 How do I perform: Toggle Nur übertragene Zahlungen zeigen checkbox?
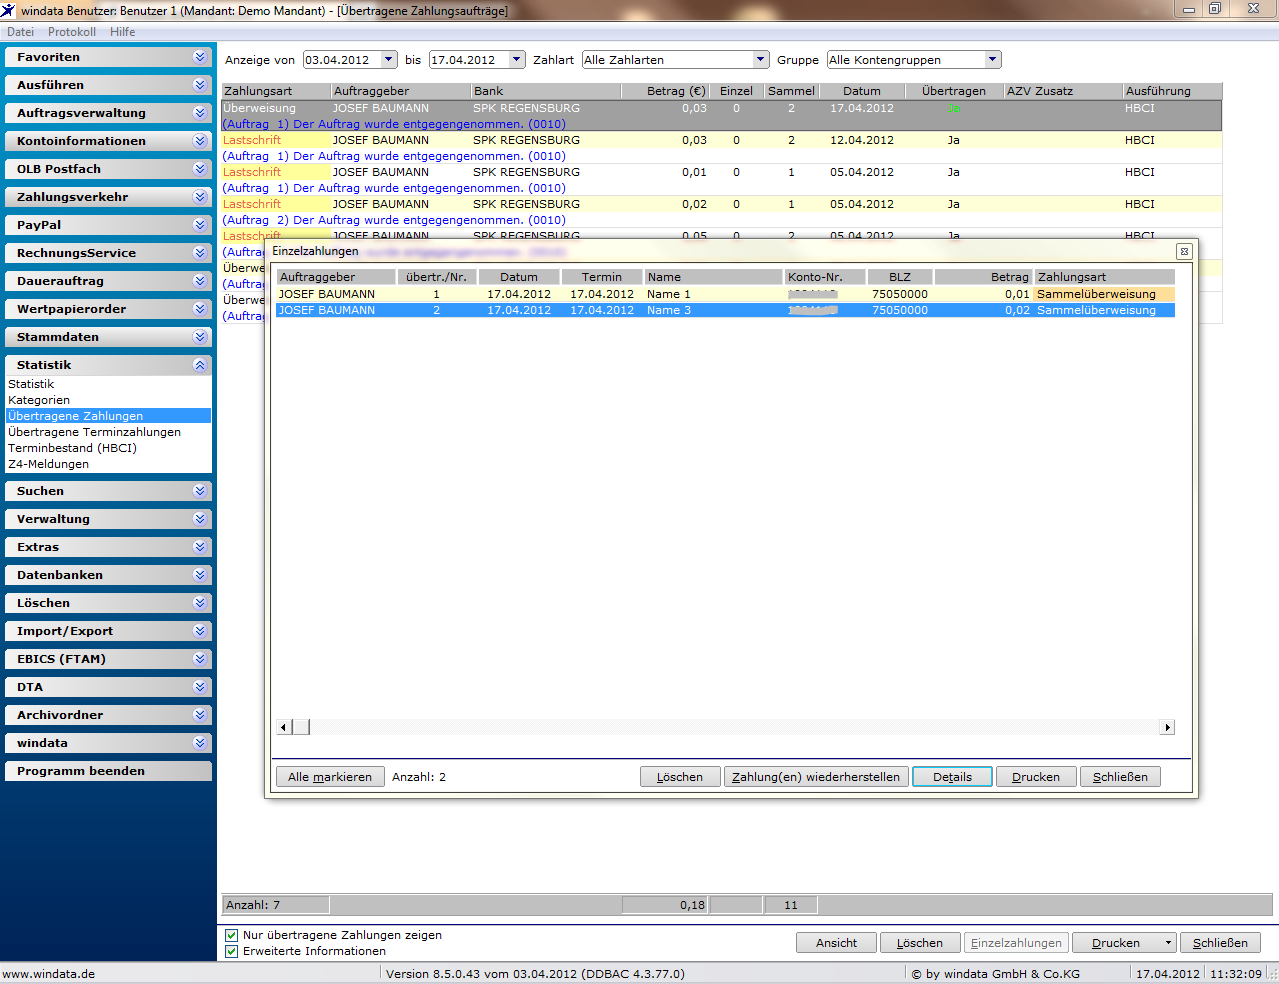232,935
